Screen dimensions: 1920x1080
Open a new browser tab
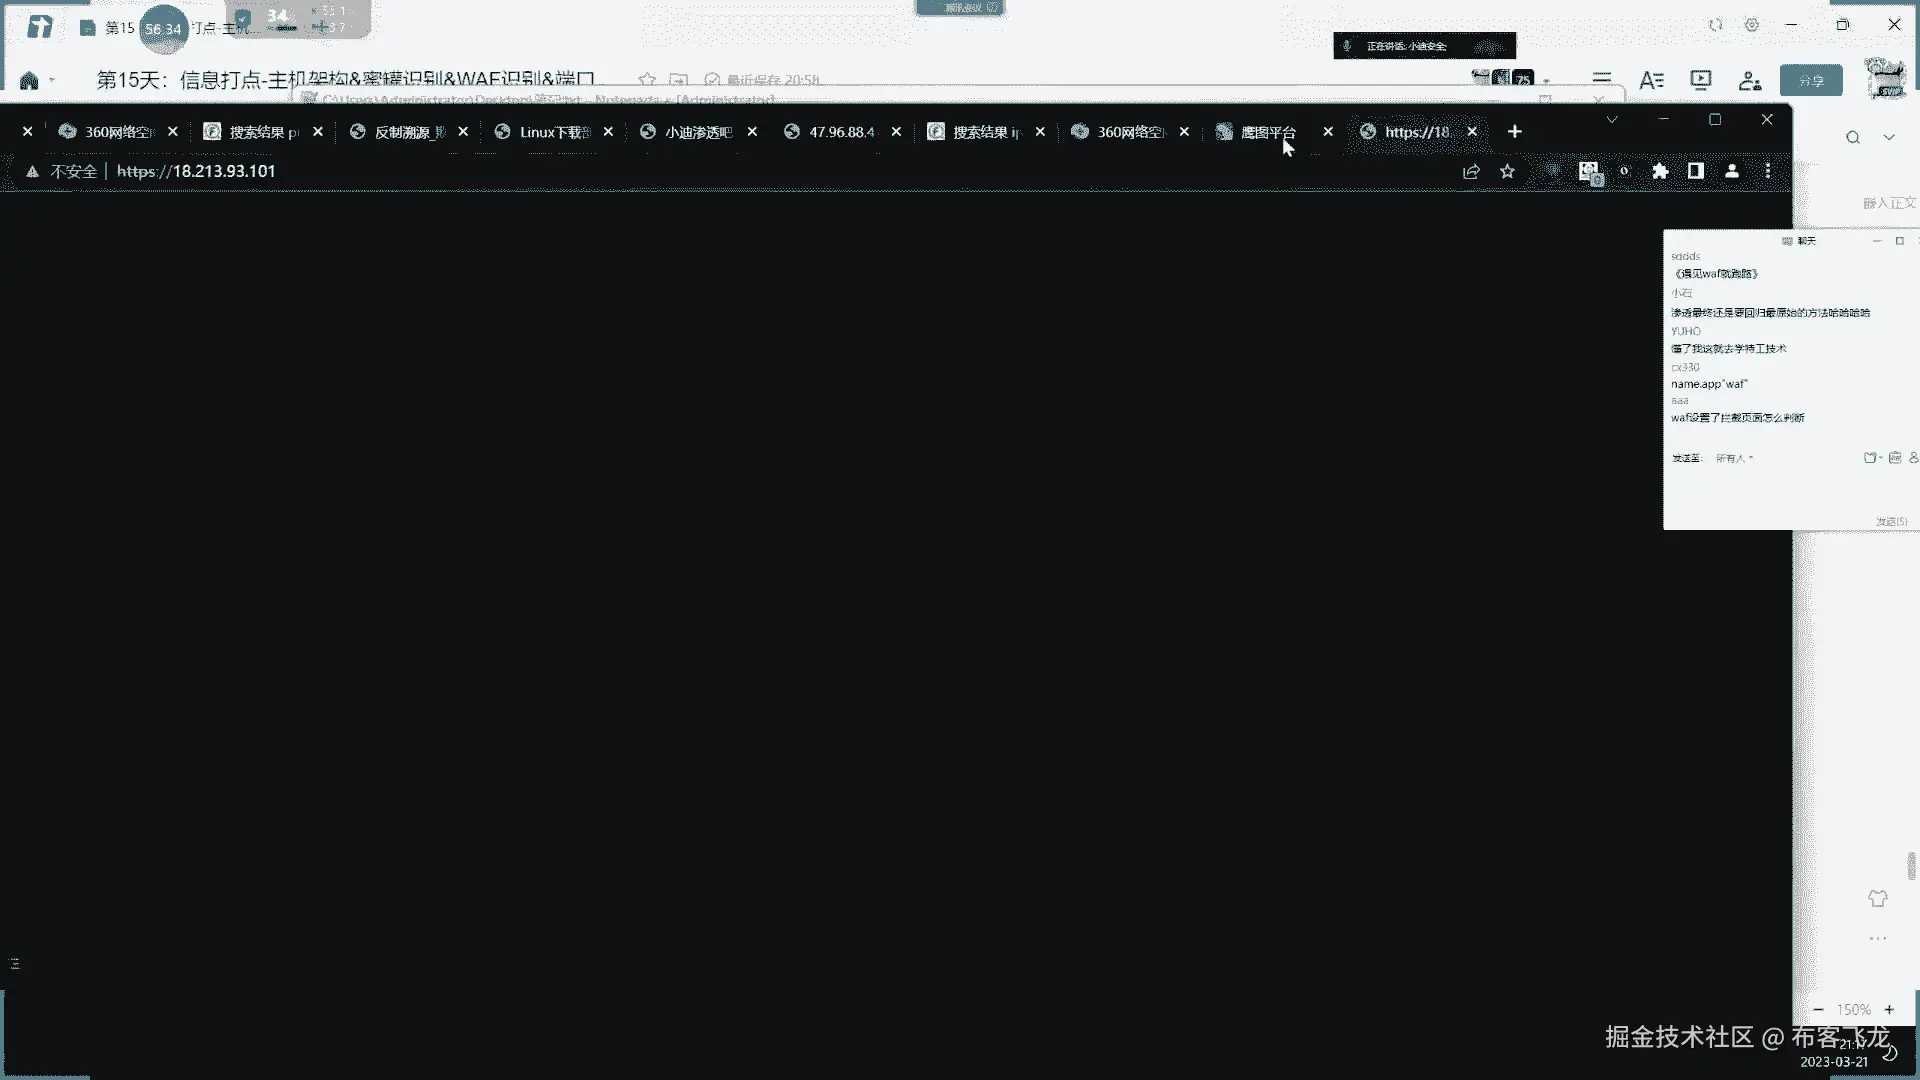1514,131
